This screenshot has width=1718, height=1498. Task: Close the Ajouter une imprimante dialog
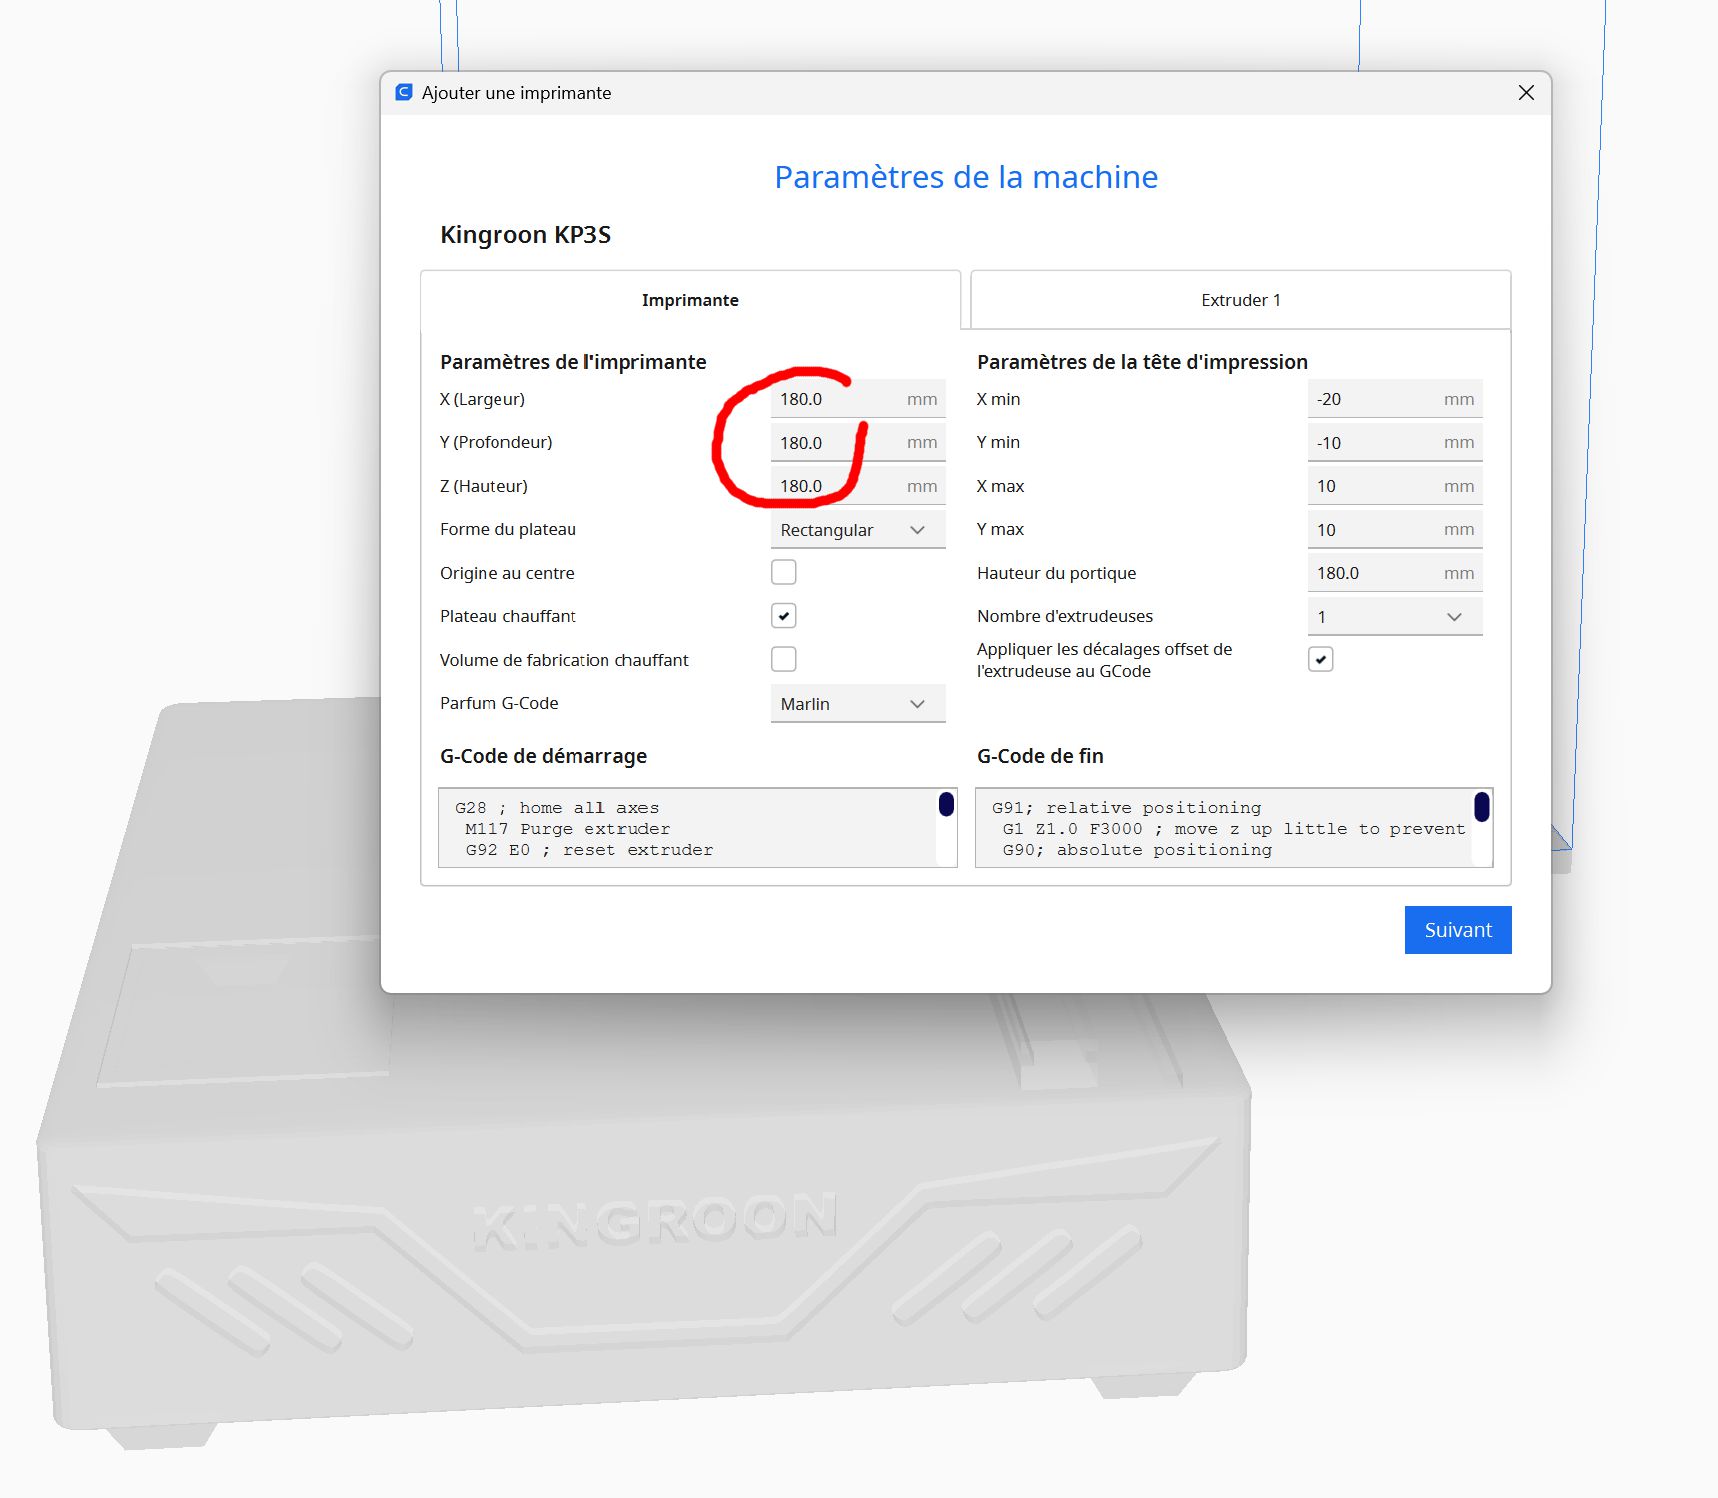point(1526,92)
